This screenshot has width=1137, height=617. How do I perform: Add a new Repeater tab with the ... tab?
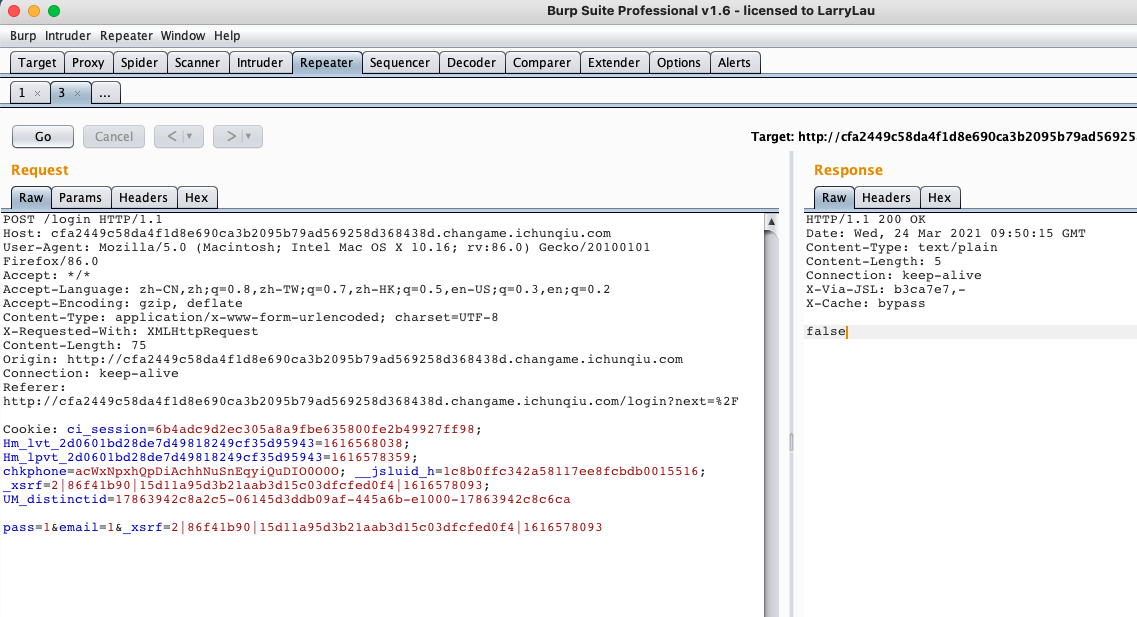[105, 93]
